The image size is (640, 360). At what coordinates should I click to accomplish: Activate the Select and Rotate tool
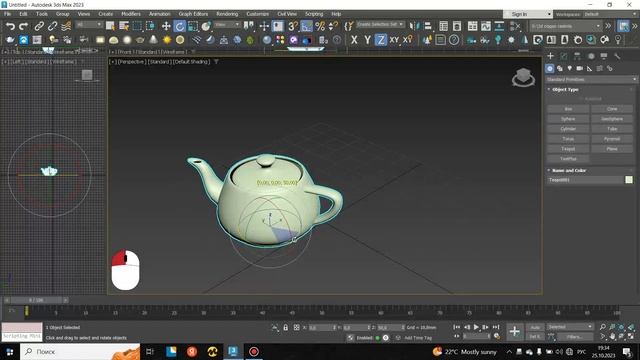pyautogui.click(x=179, y=26)
